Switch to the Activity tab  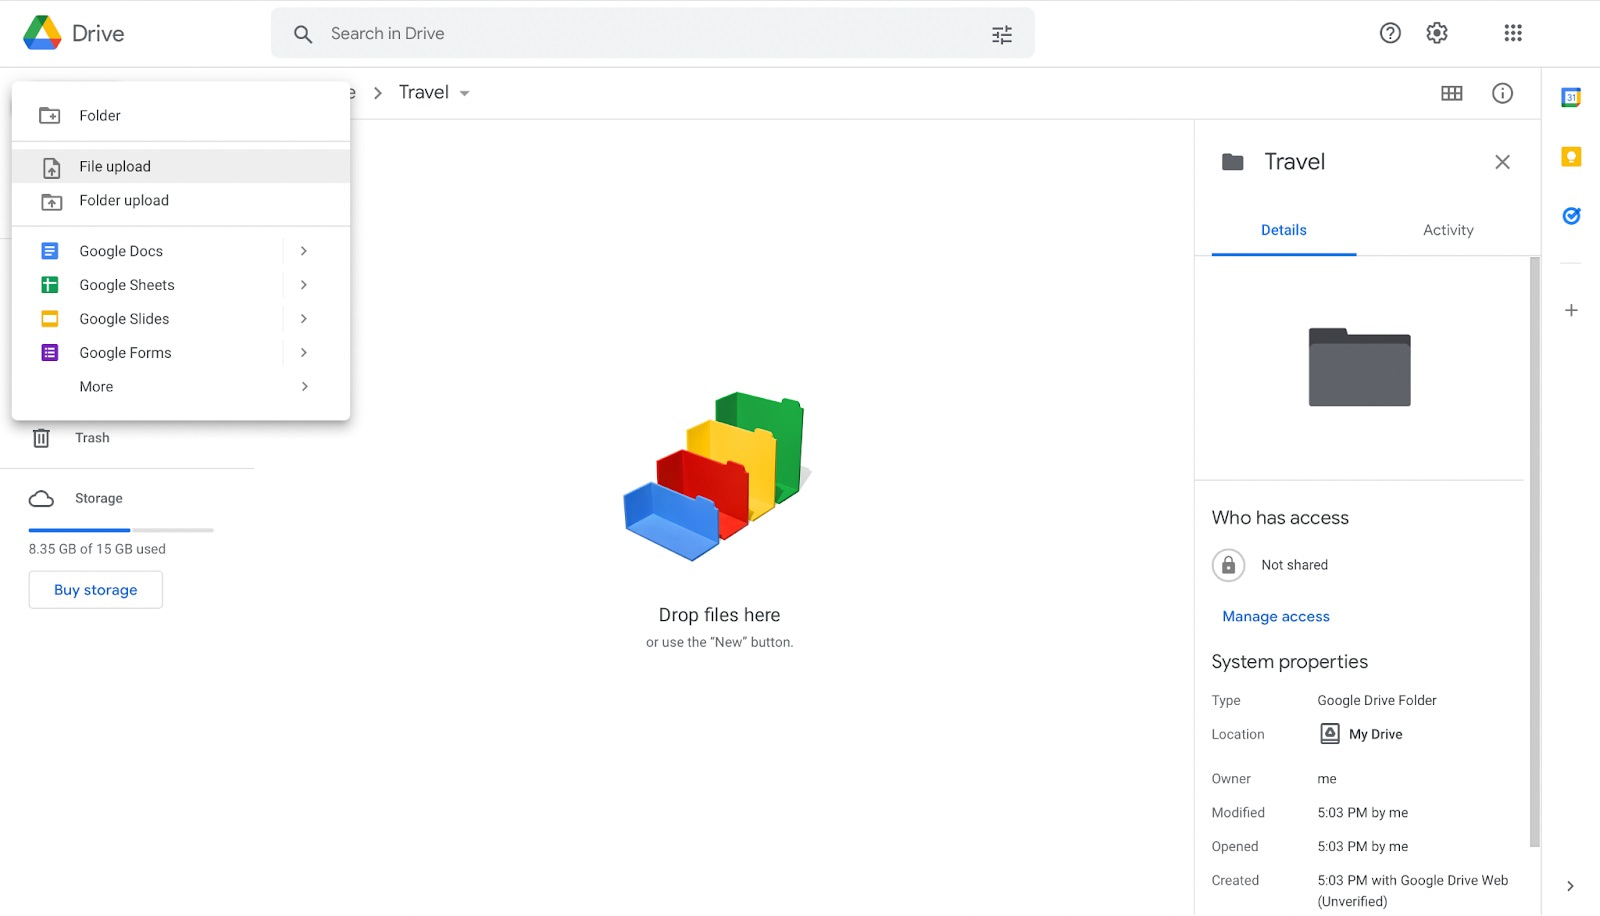click(1448, 230)
